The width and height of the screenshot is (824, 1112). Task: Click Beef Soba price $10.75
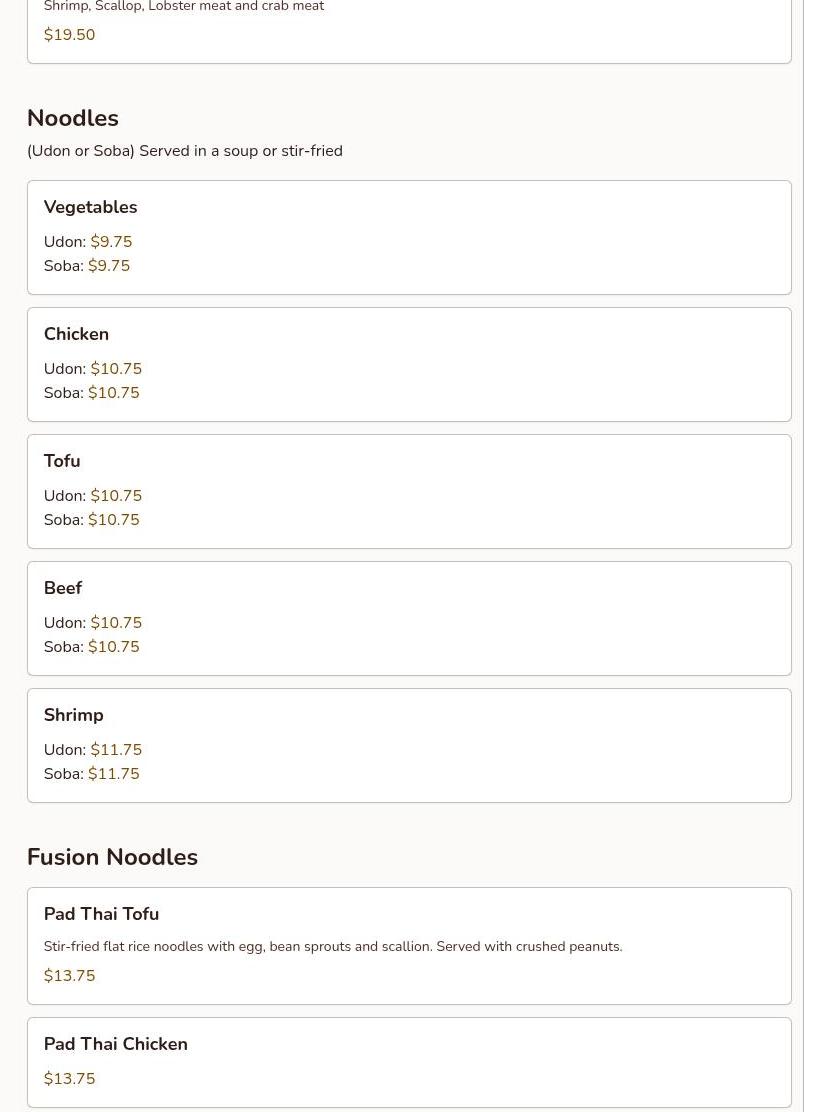[114, 647]
